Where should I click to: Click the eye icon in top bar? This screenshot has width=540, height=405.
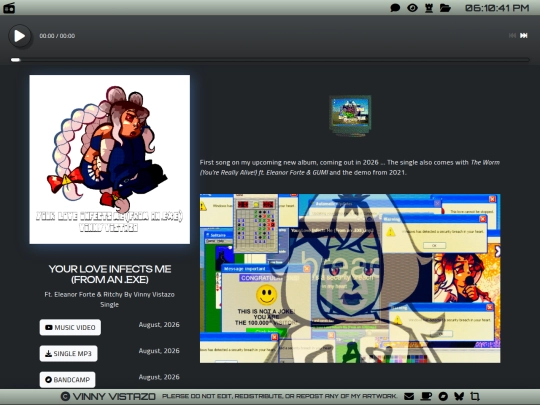click(x=412, y=8)
